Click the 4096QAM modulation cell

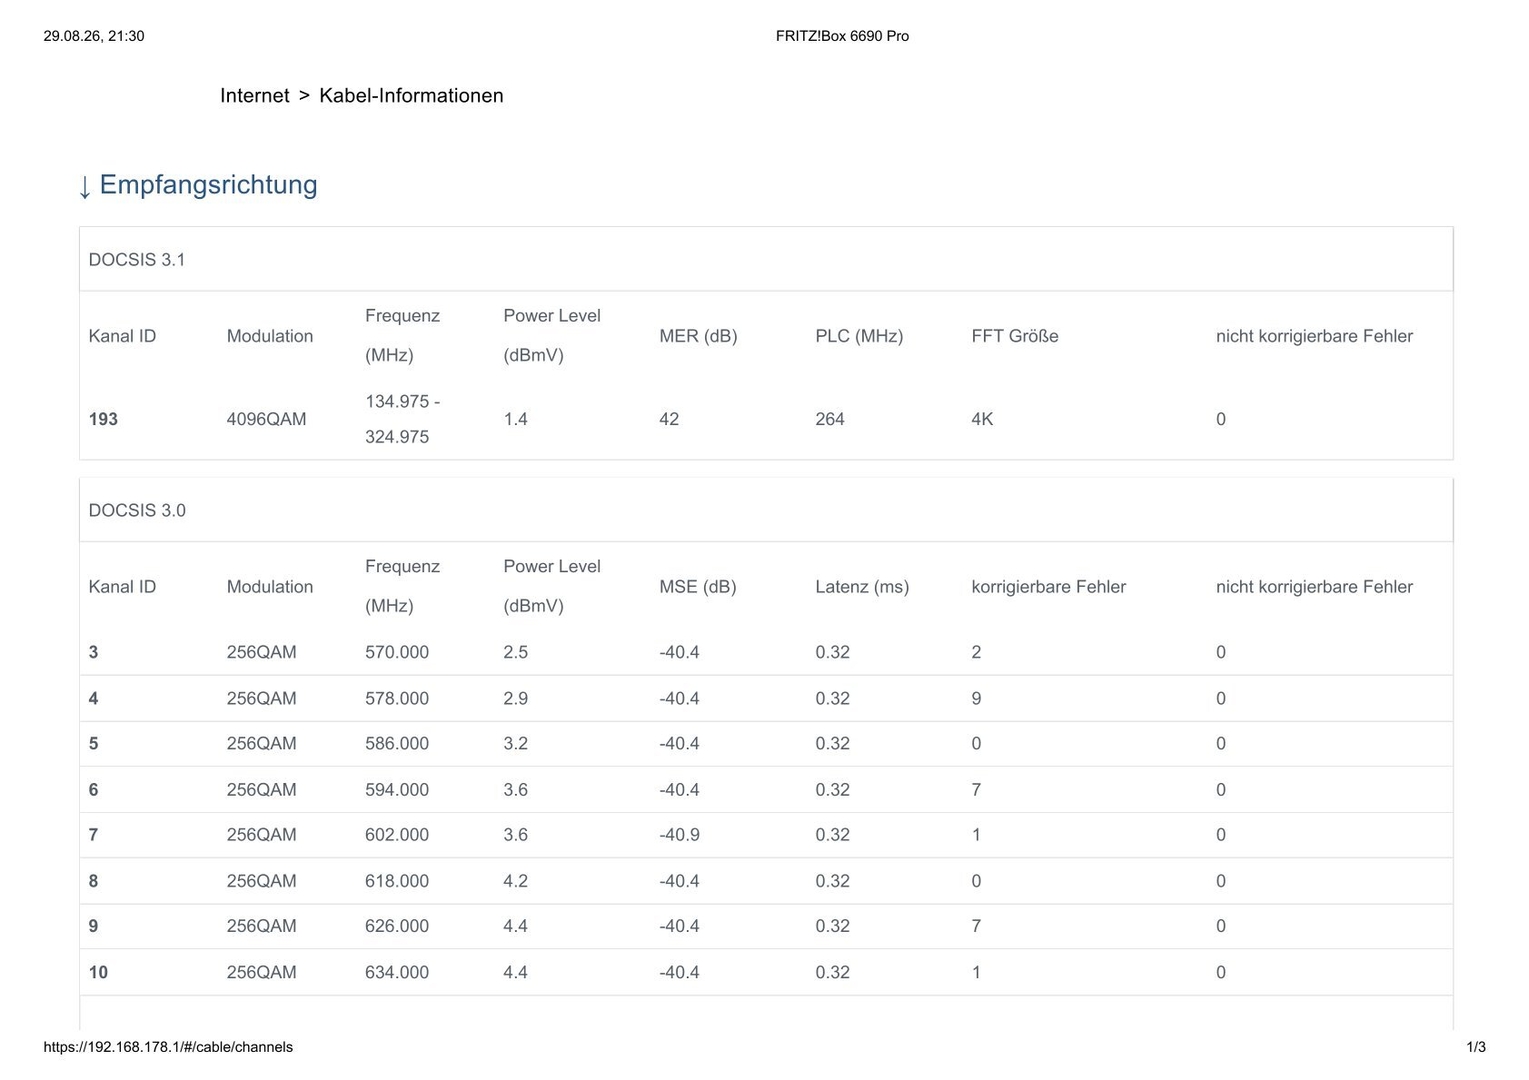tap(266, 419)
